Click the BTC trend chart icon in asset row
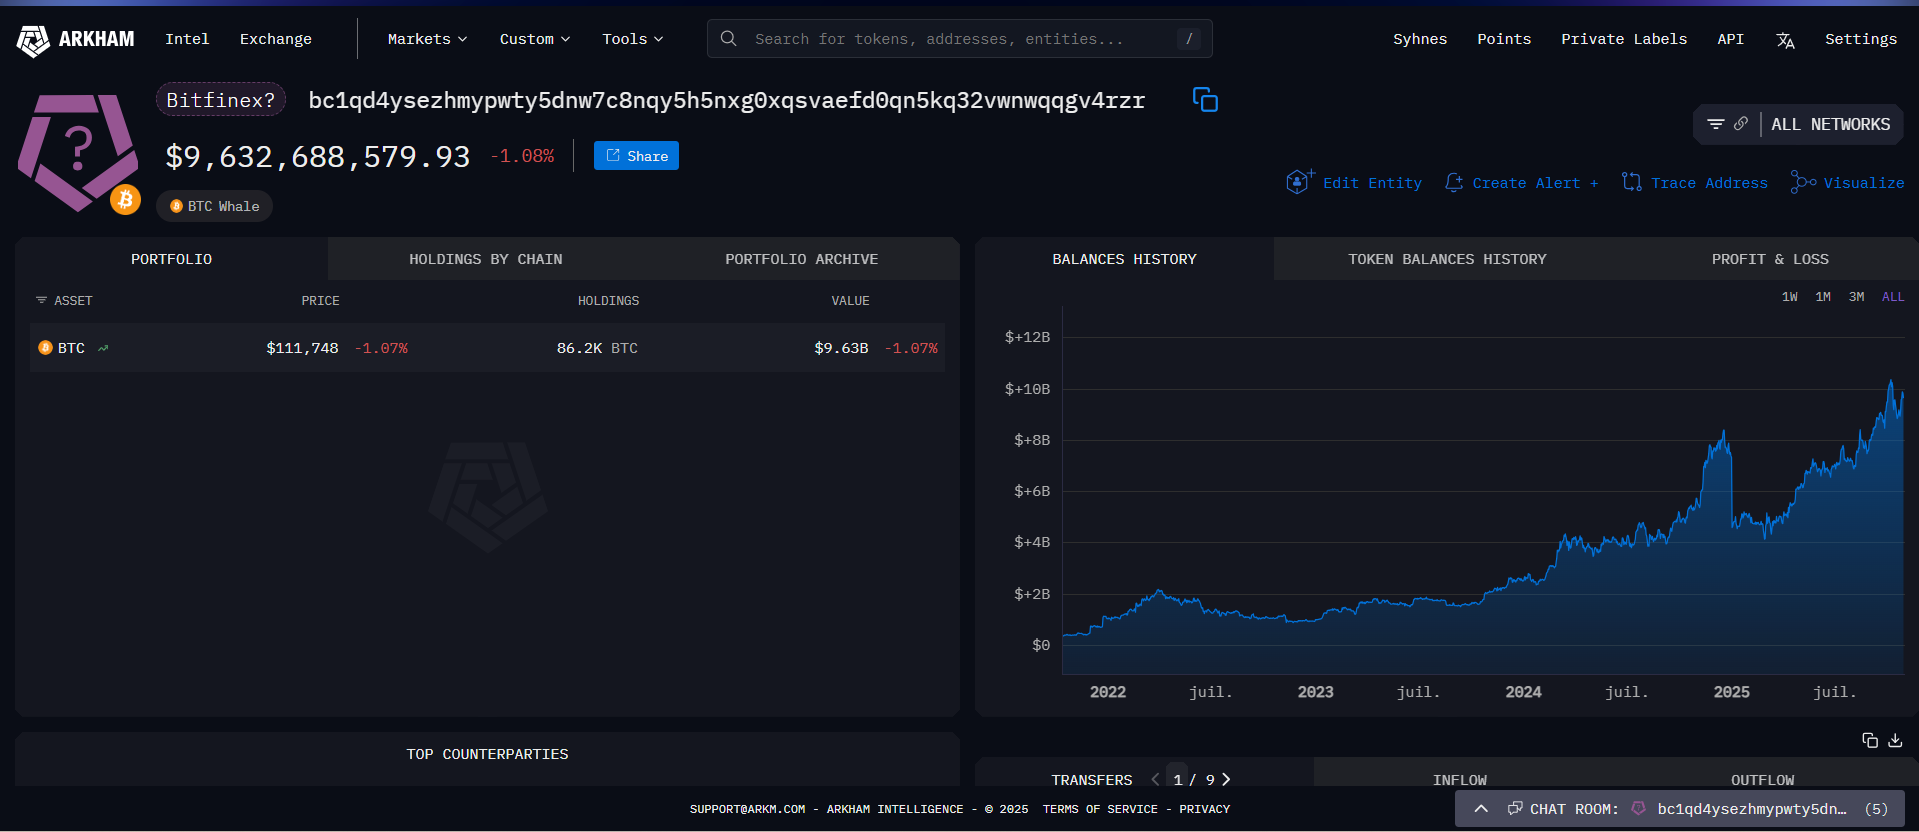Image resolution: width=1919 pixels, height=832 pixels. [103, 348]
